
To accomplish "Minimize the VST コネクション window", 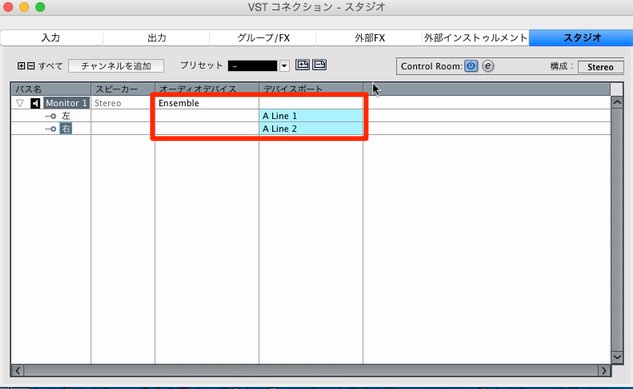I will click(x=24, y=7).
